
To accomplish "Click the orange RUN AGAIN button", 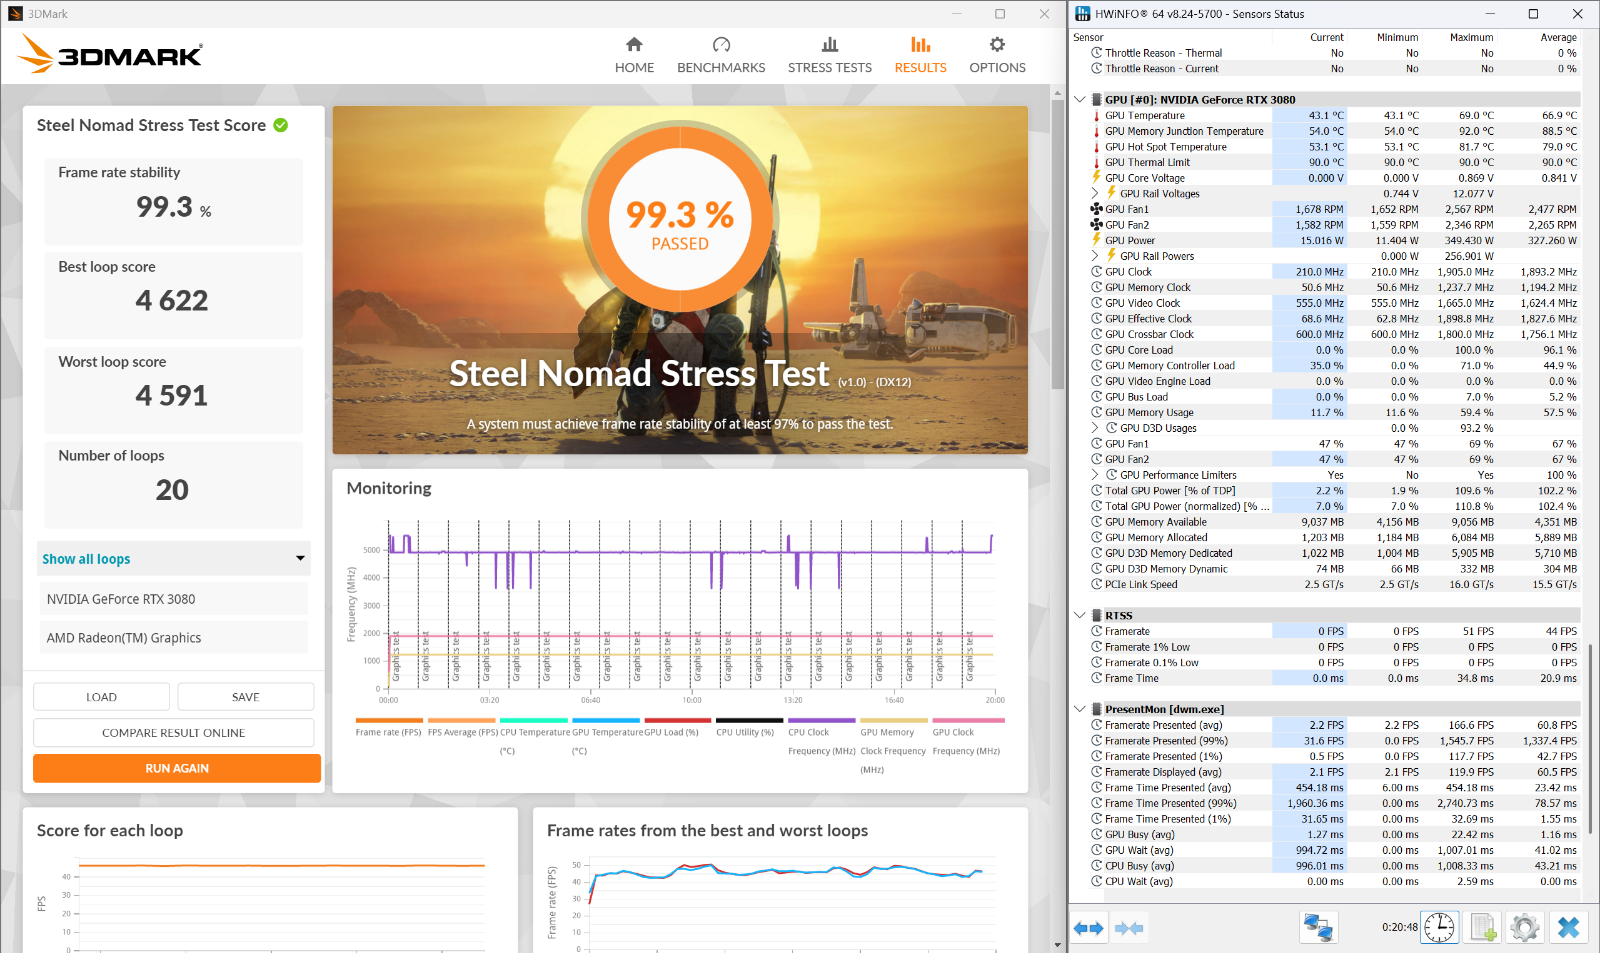I will point(177,768).
